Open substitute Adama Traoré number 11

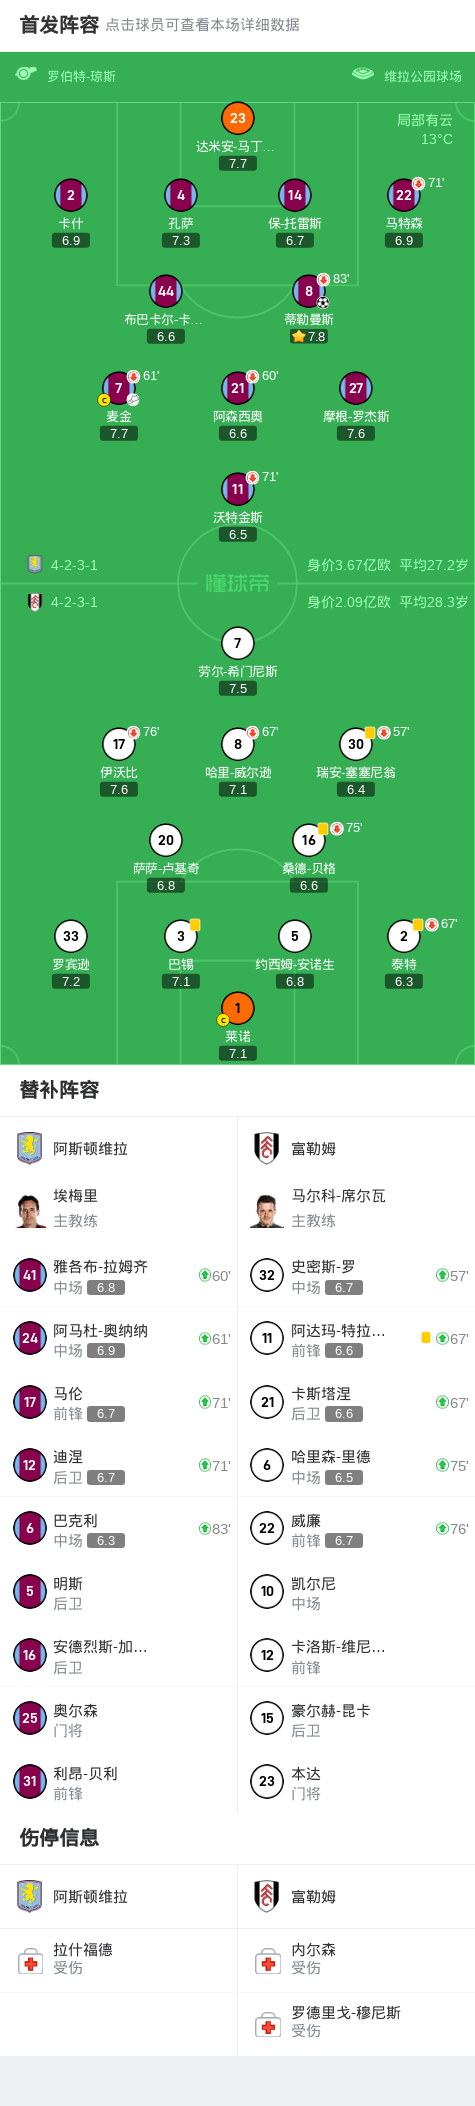(356, 1338)
